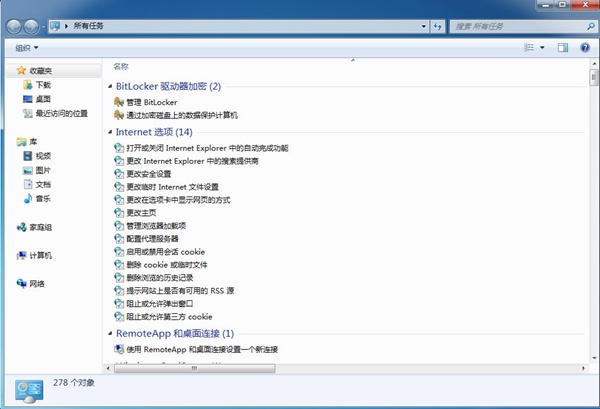Click the refresh button beside address bar
Image resolution: width=600 pixels, height=409 pixels.
point(437,26)
